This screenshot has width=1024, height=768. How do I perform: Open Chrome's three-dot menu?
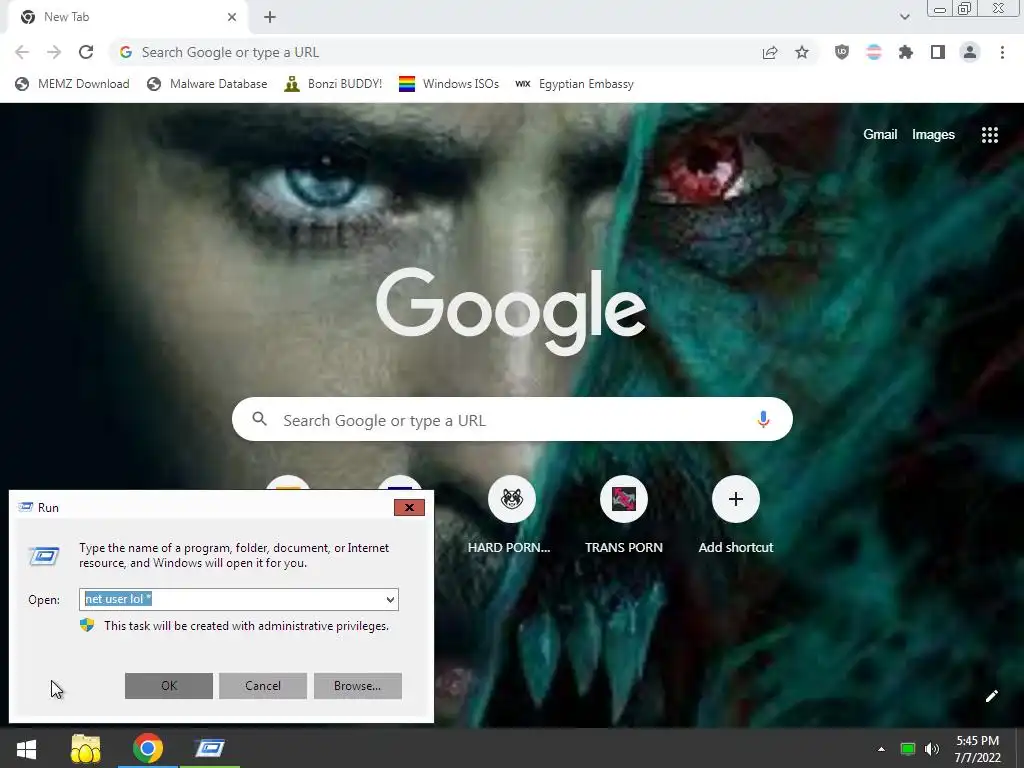1002,52
